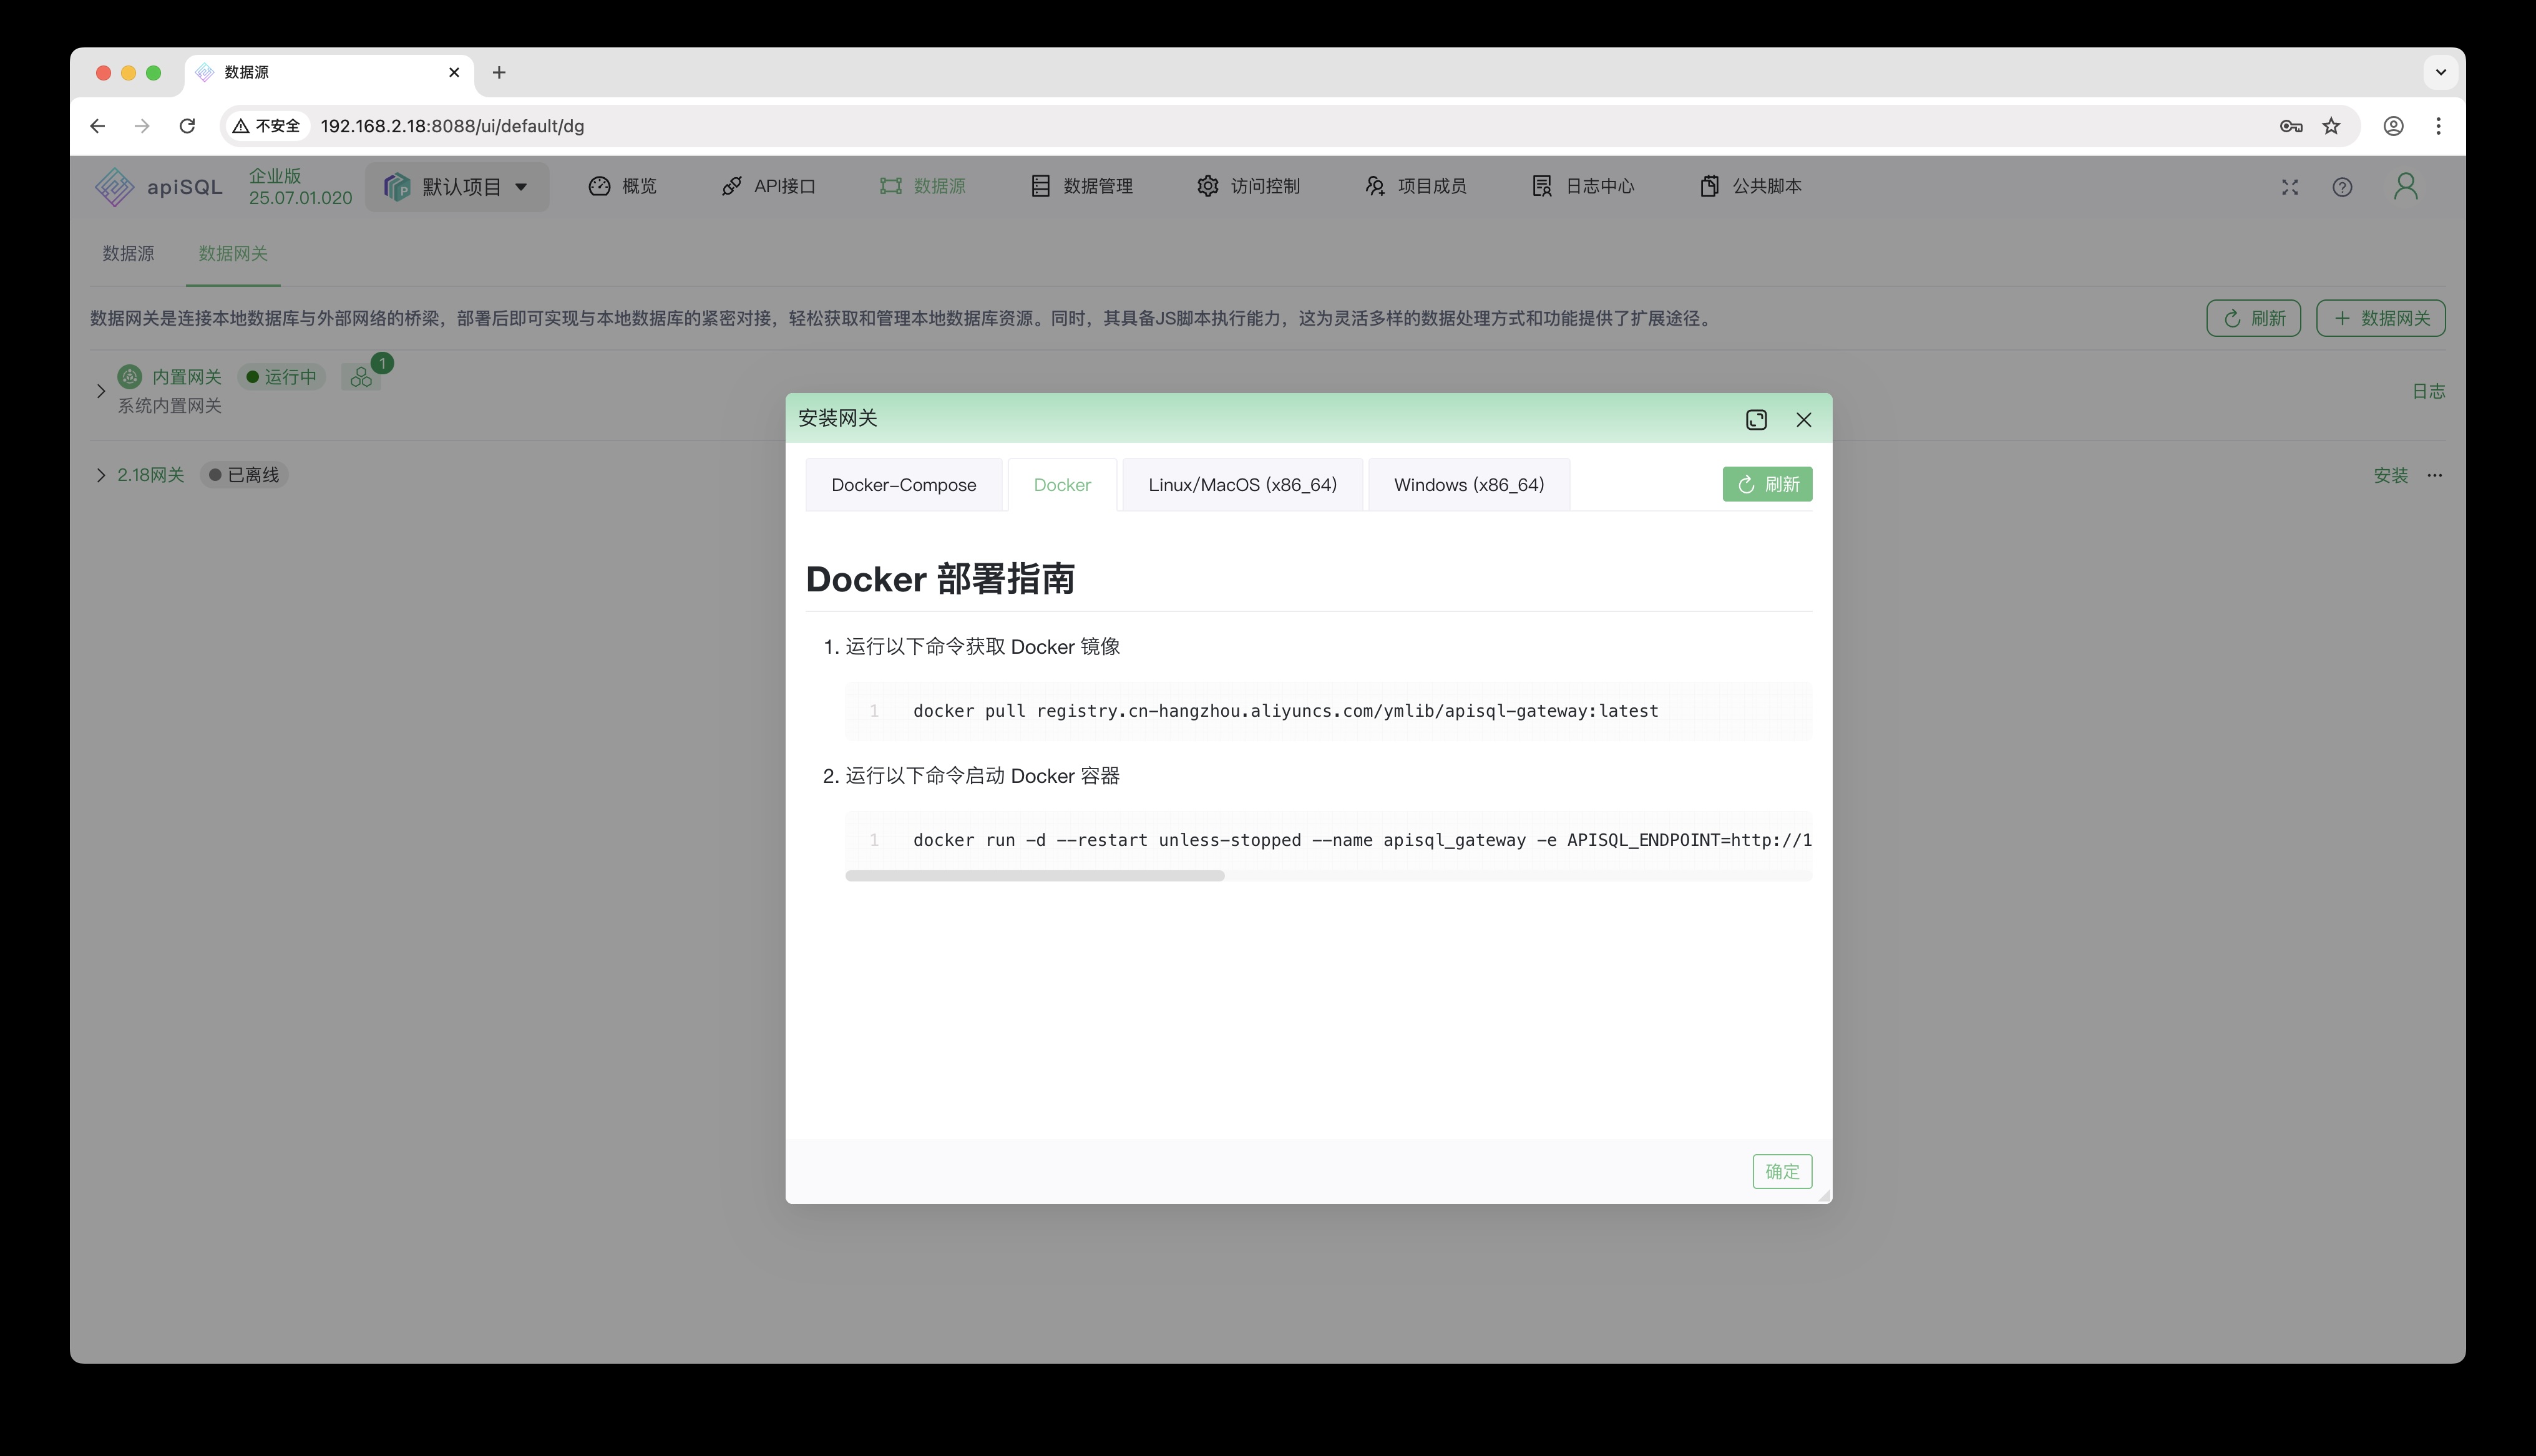Click the 公共脚本 icon
The height and width of the screenshot is (1456, 2536).
(x=1766, y=186)
